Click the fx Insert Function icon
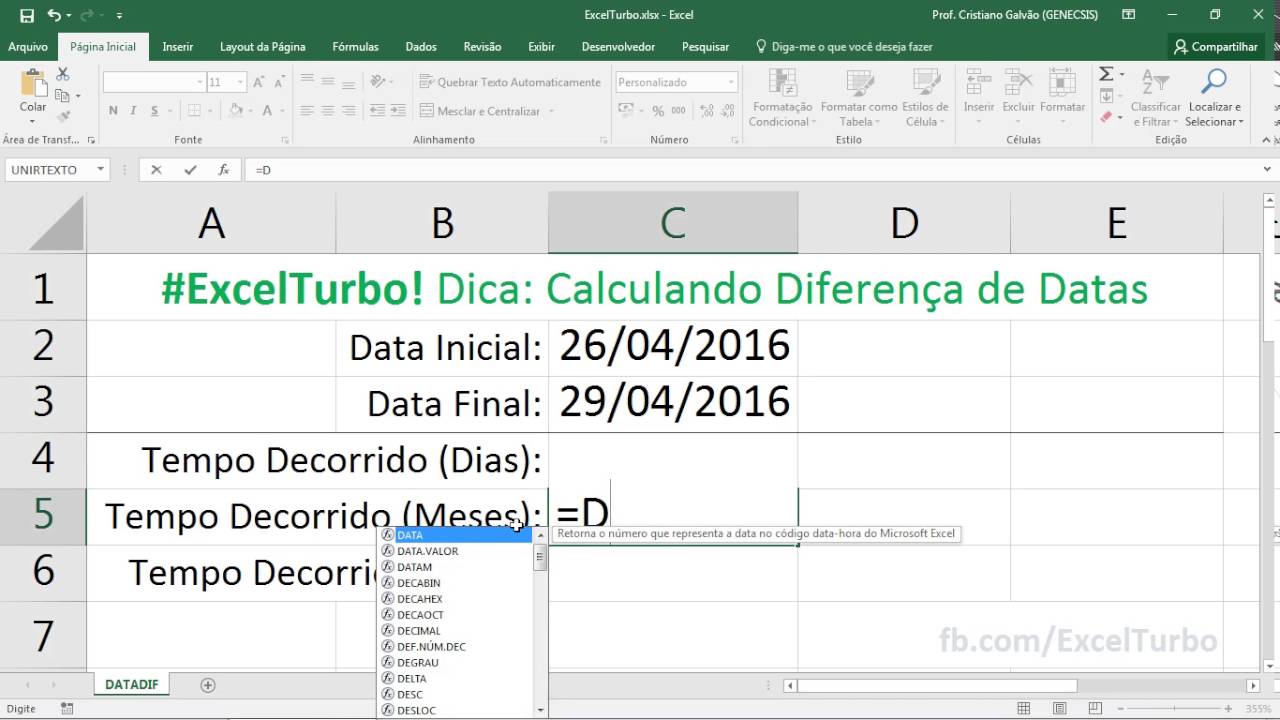The height and width of the screenshot is (720, 1280). [224, 170]
